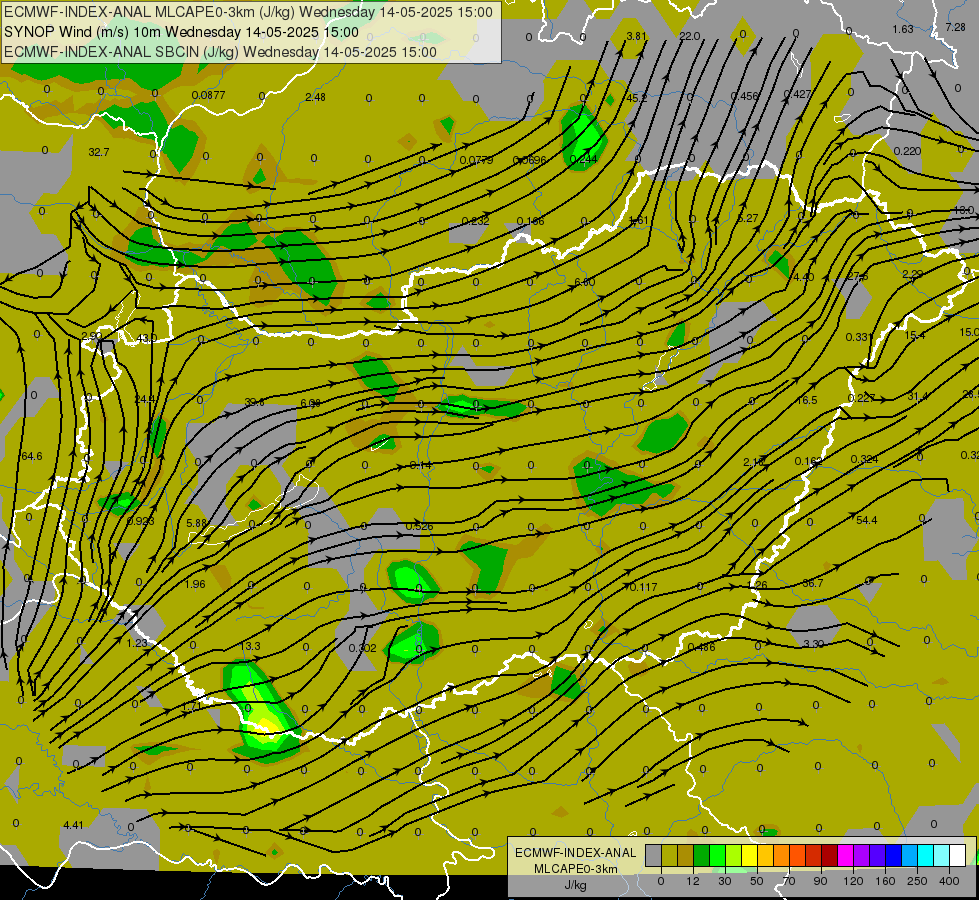Click the ECMWF-INDEX-ANAL SBCIN header line

(x=220, y=52)
